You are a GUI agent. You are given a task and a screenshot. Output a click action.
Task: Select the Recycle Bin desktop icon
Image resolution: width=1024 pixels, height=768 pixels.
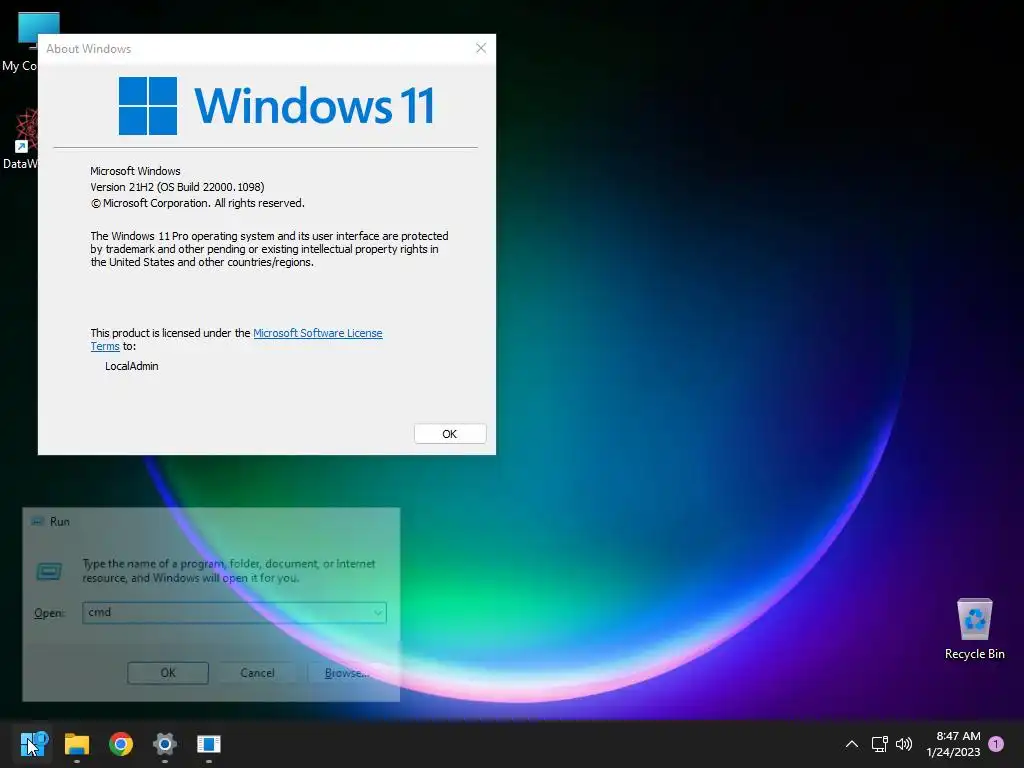974,630
